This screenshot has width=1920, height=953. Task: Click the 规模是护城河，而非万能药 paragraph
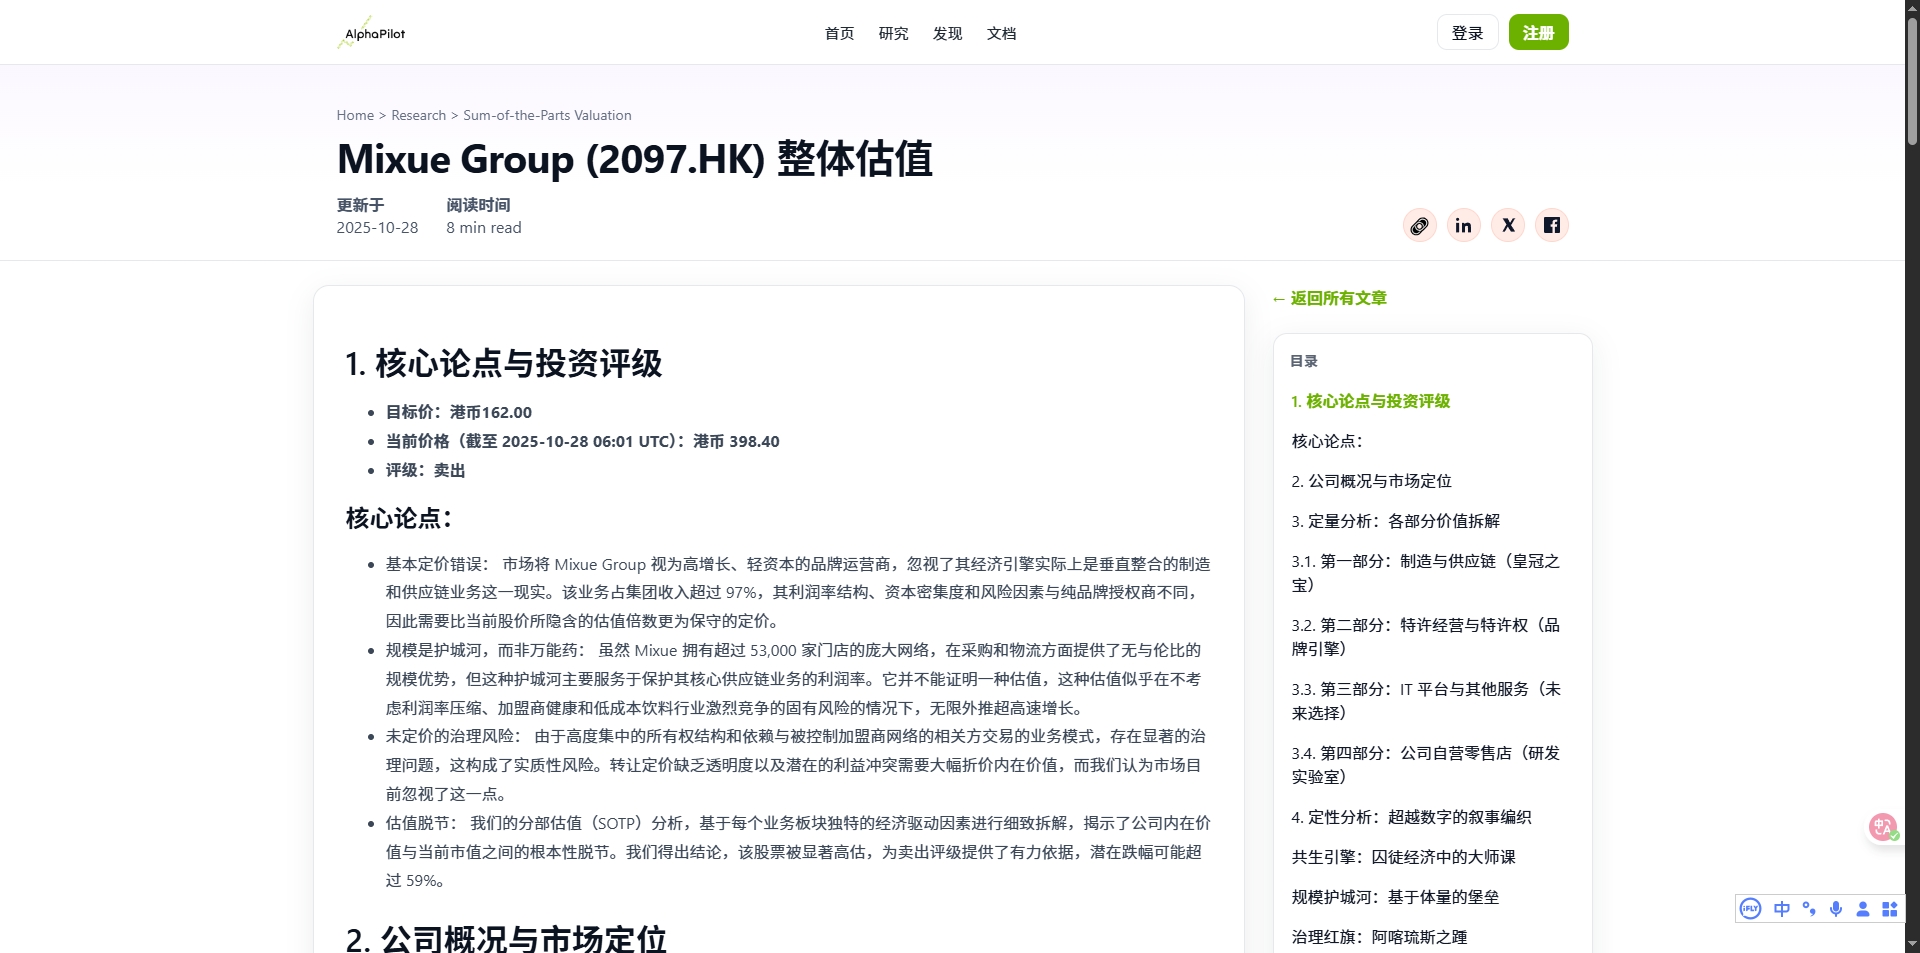(x=794, y=679)
